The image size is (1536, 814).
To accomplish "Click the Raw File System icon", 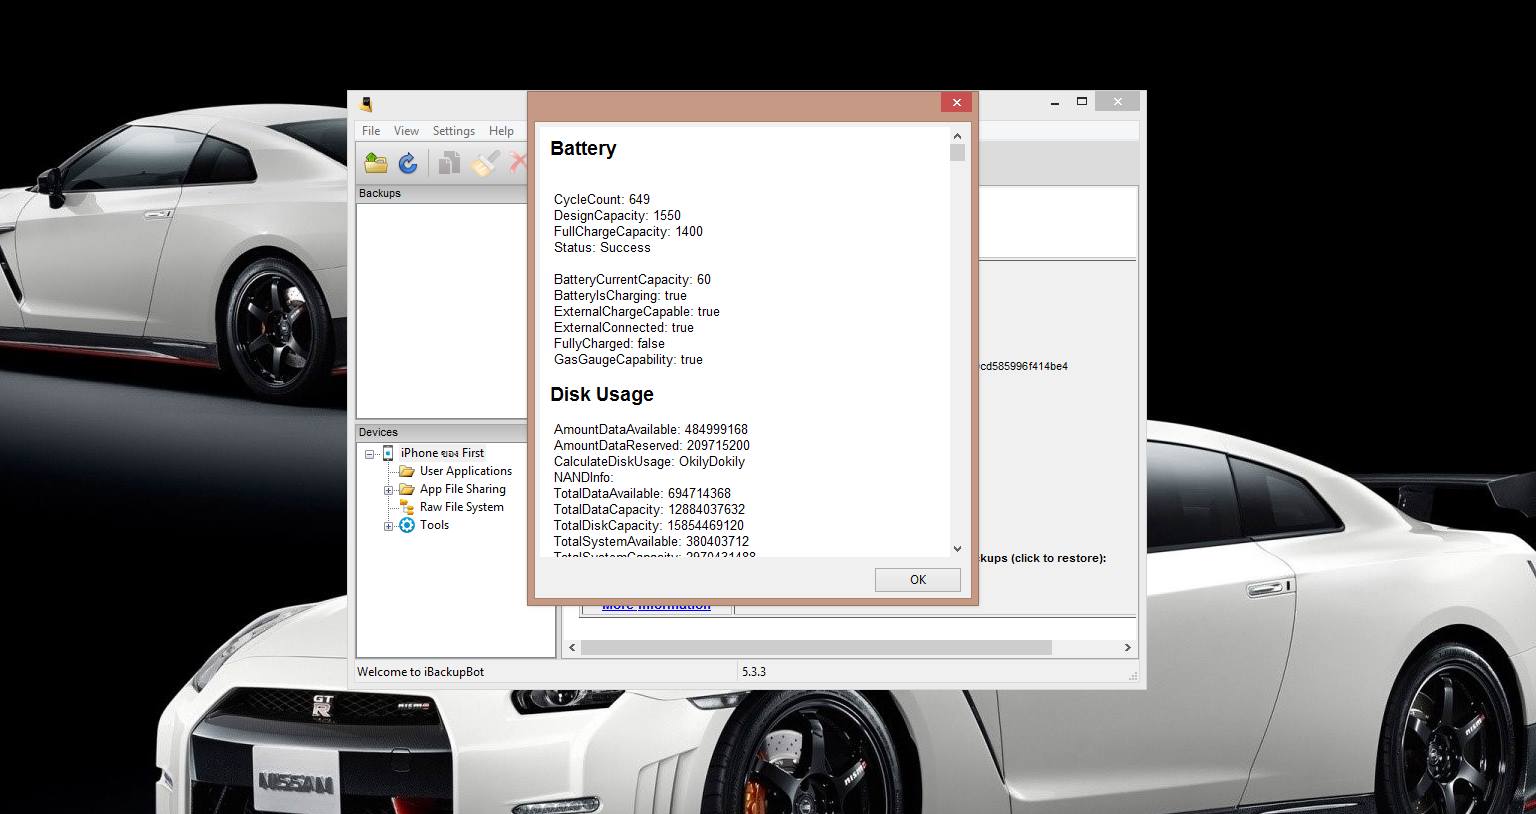I will [407, 507].
